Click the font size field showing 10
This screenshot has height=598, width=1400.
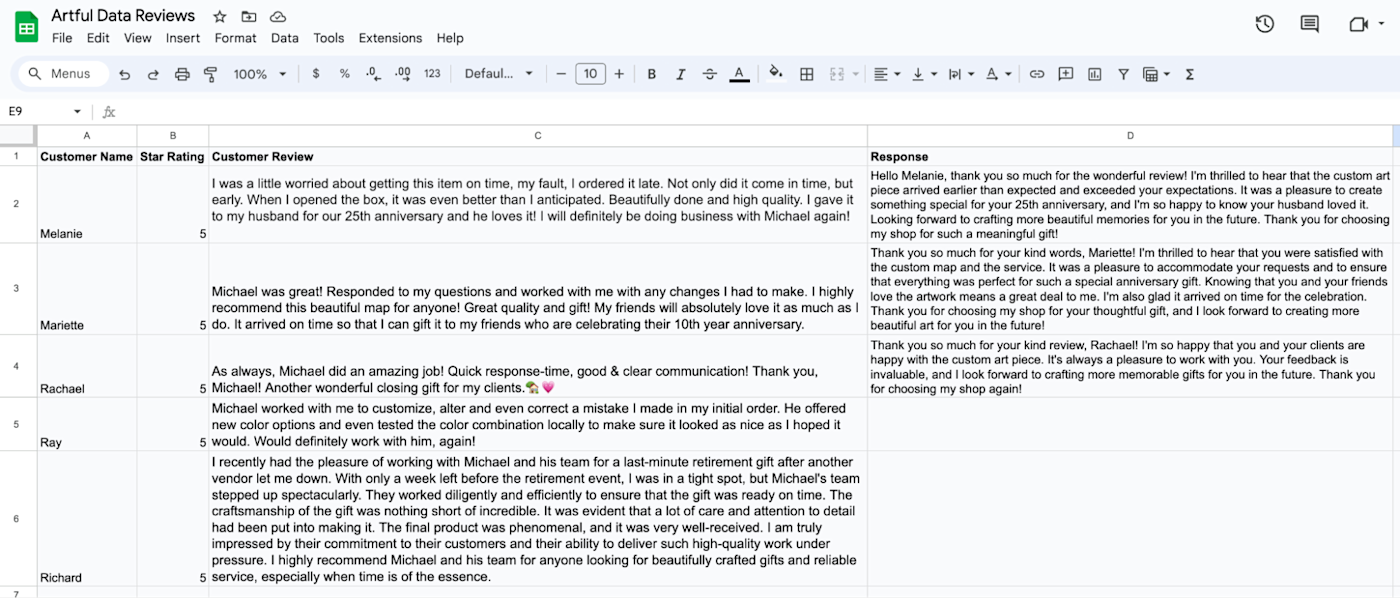tap(590, 74)
